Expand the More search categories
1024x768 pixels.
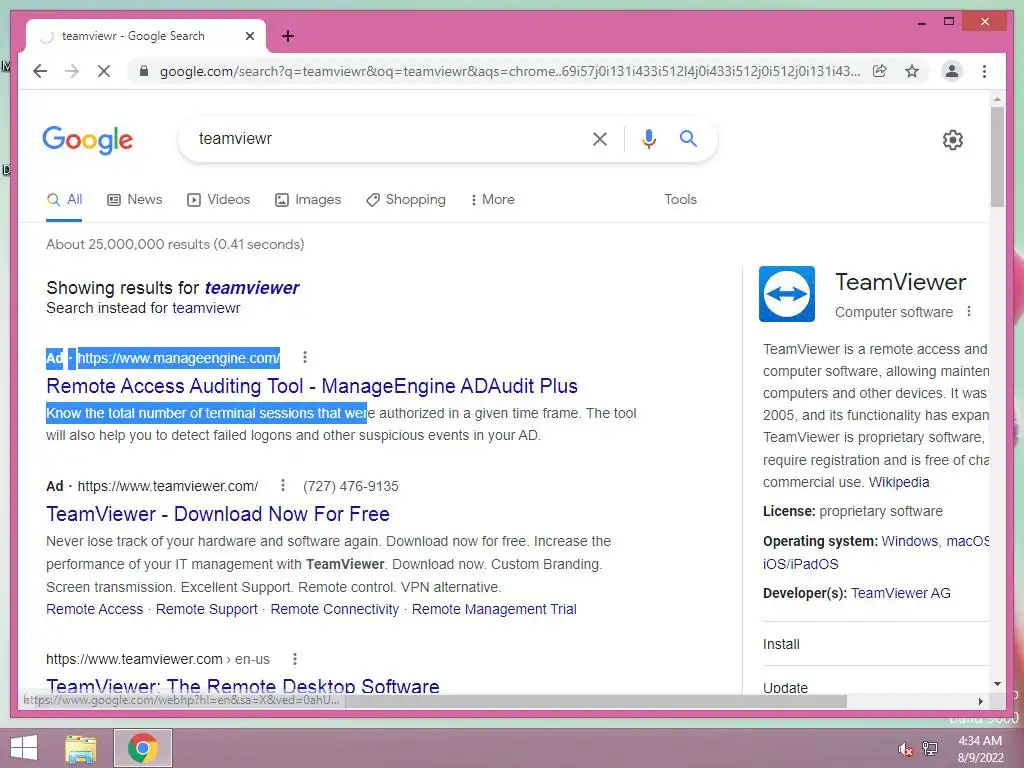(492, 200)
